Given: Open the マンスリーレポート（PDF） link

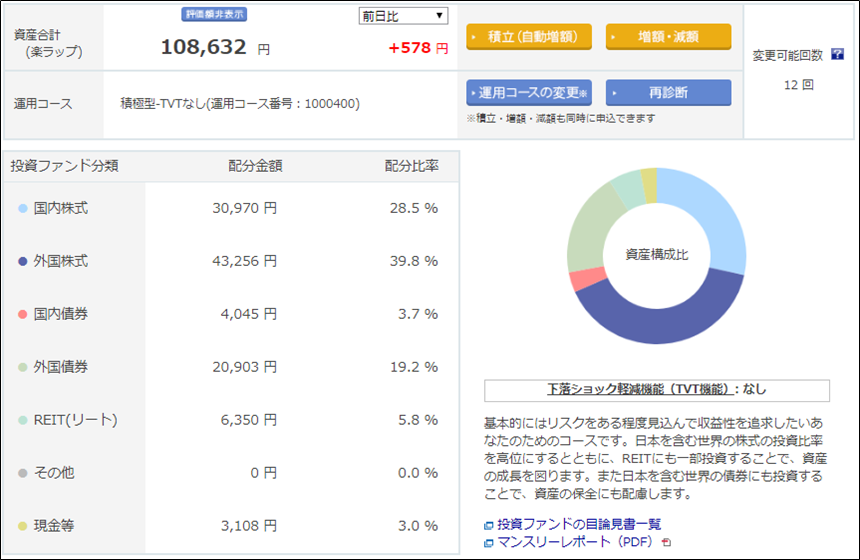Looking at the screenshot, I should point(575,542).
